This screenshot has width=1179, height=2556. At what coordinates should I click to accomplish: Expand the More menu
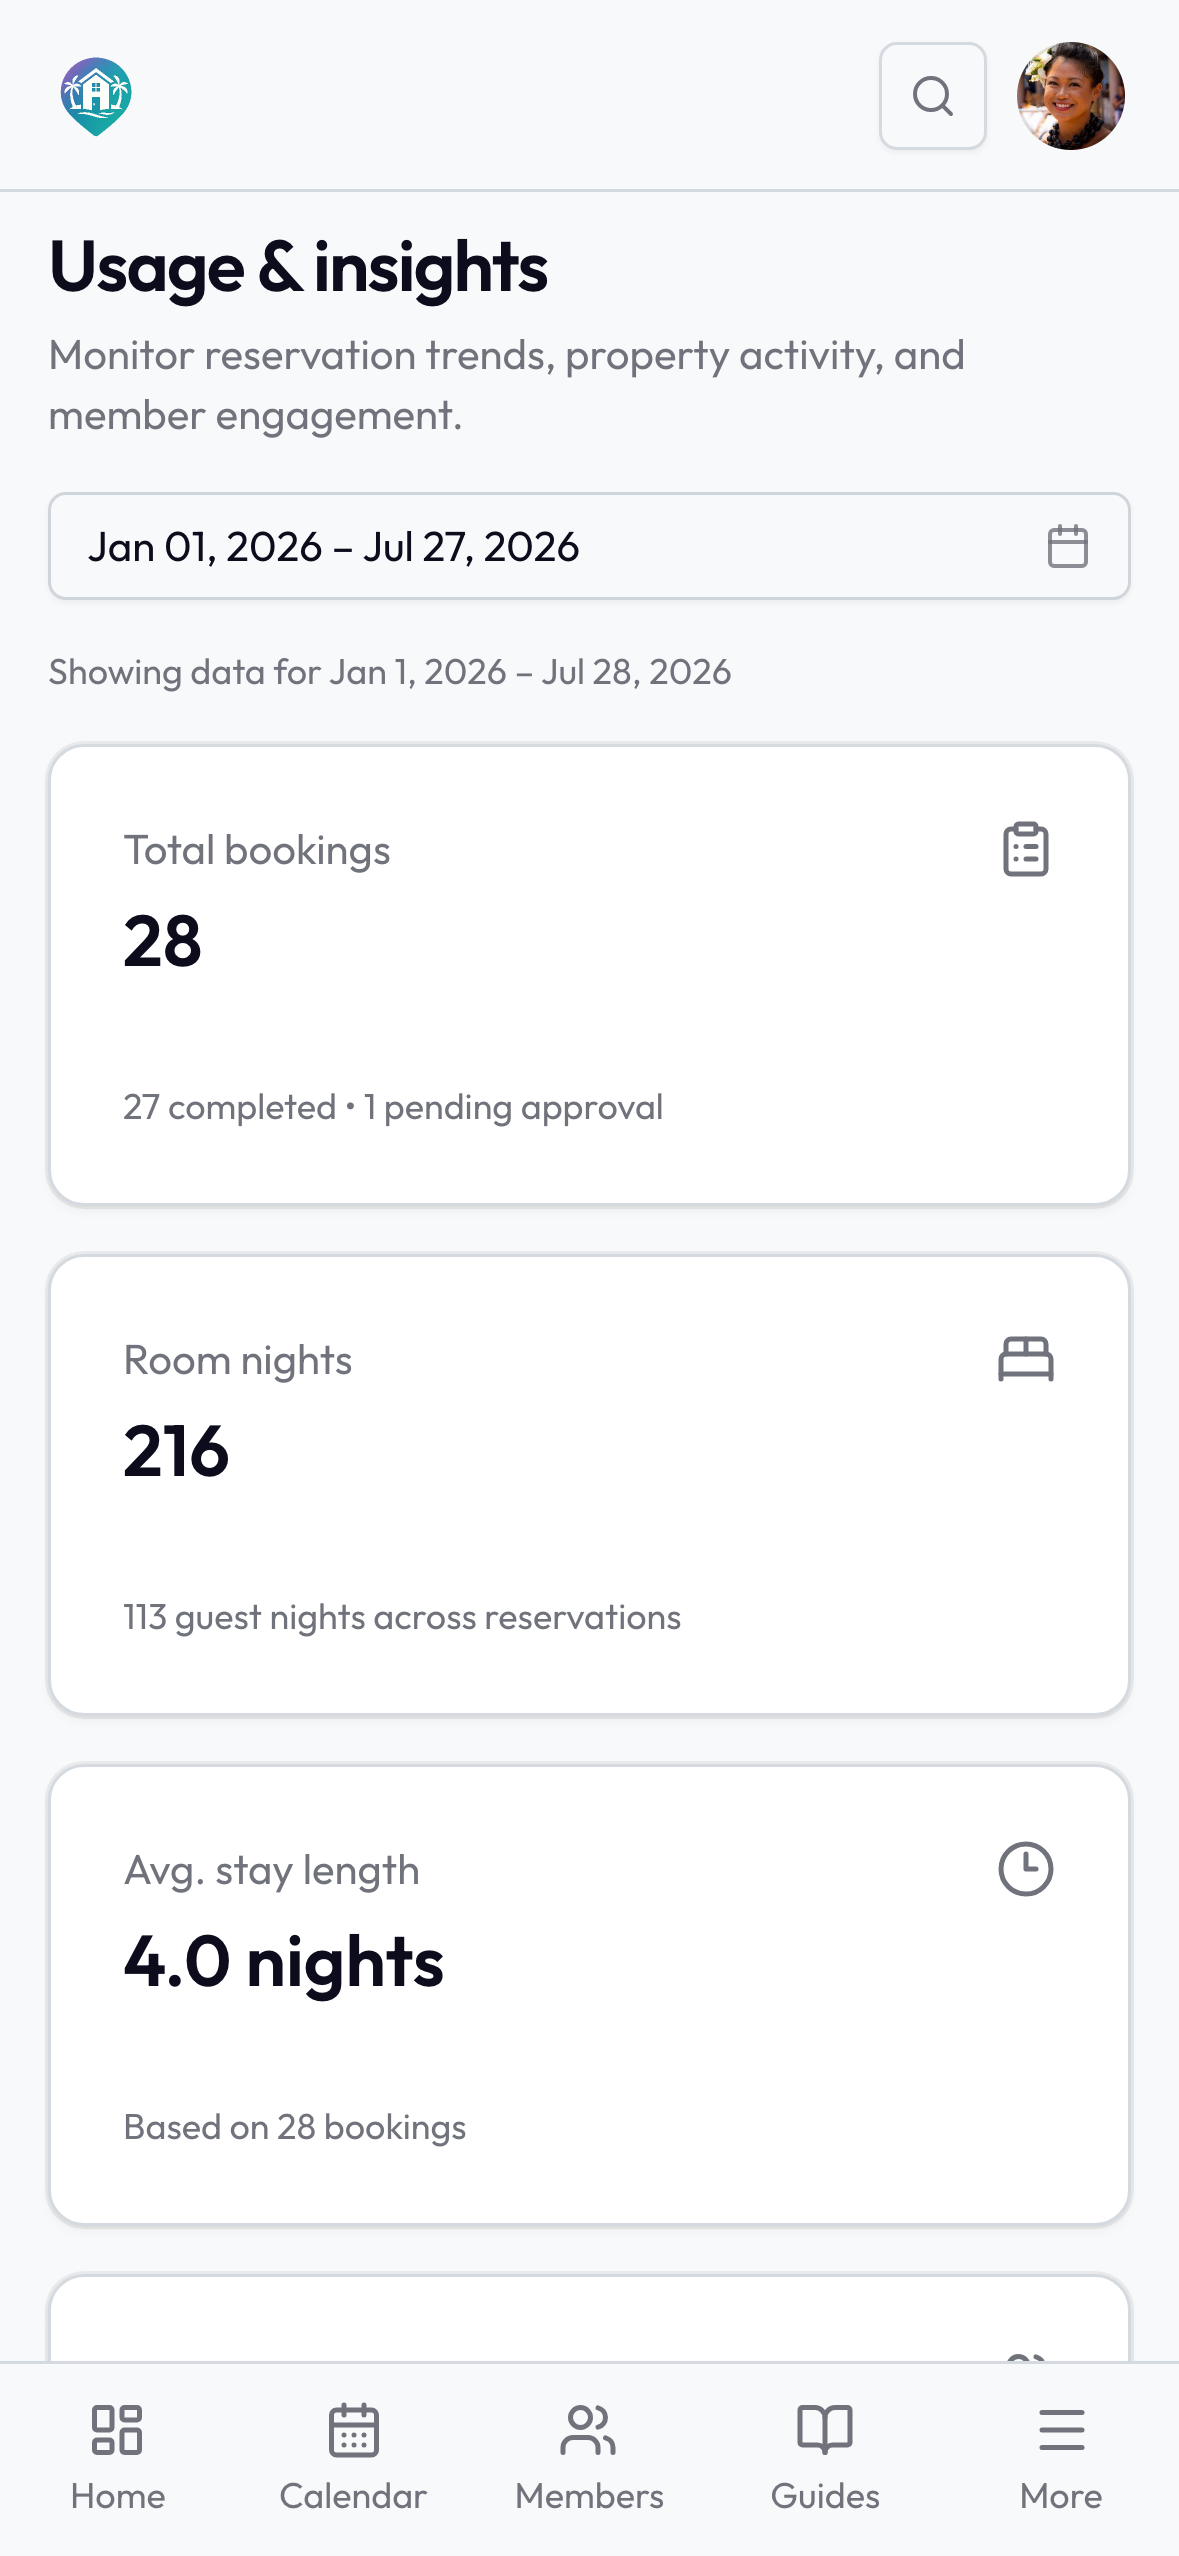click(1061, 2458)
